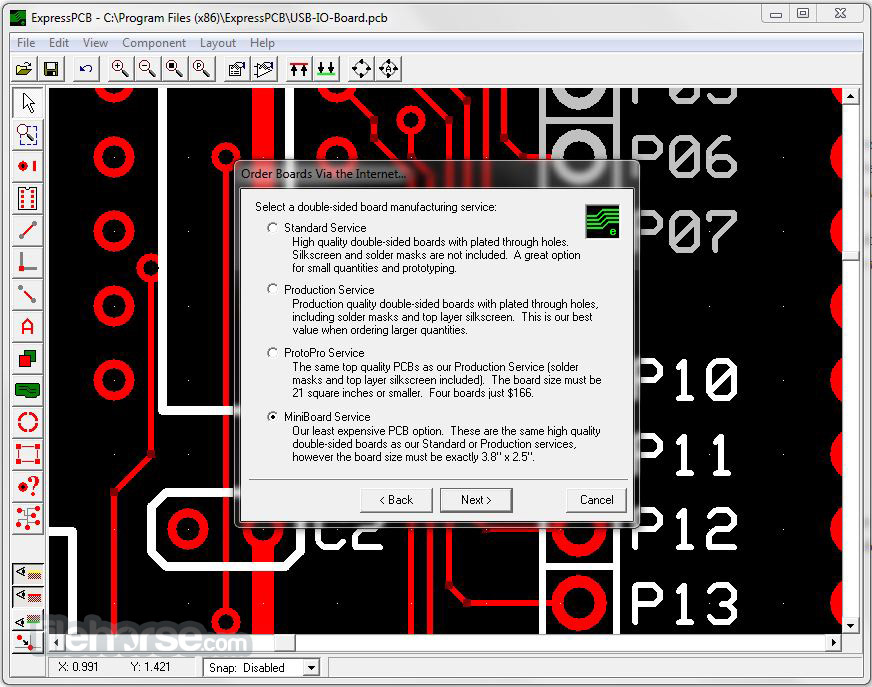Screen dimensions: 872x687
Task: Open the View menu
Action: pos(95,43)
